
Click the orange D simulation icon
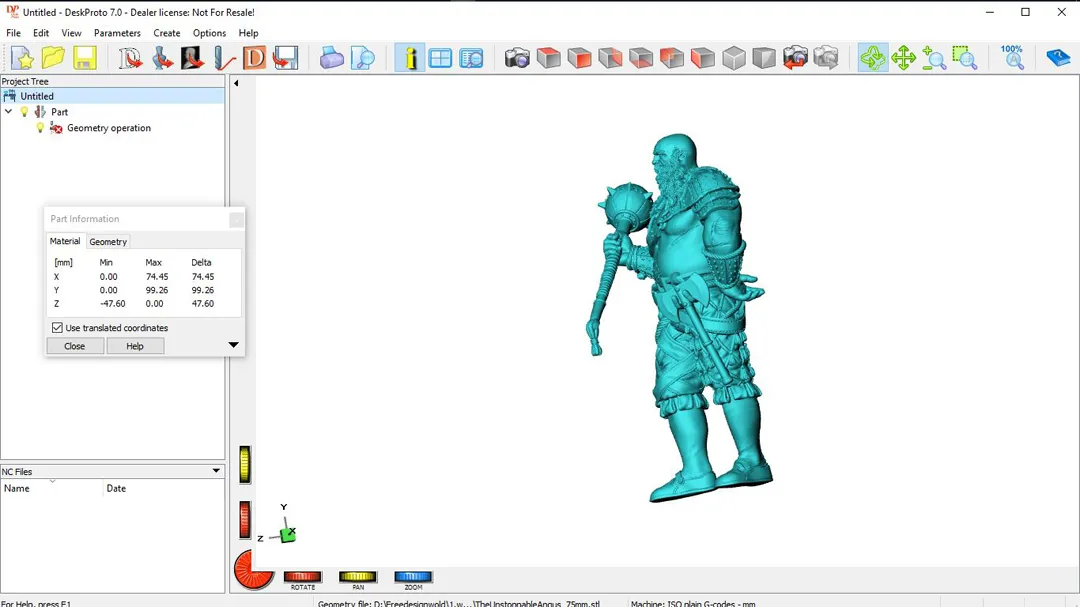point(254,58)
